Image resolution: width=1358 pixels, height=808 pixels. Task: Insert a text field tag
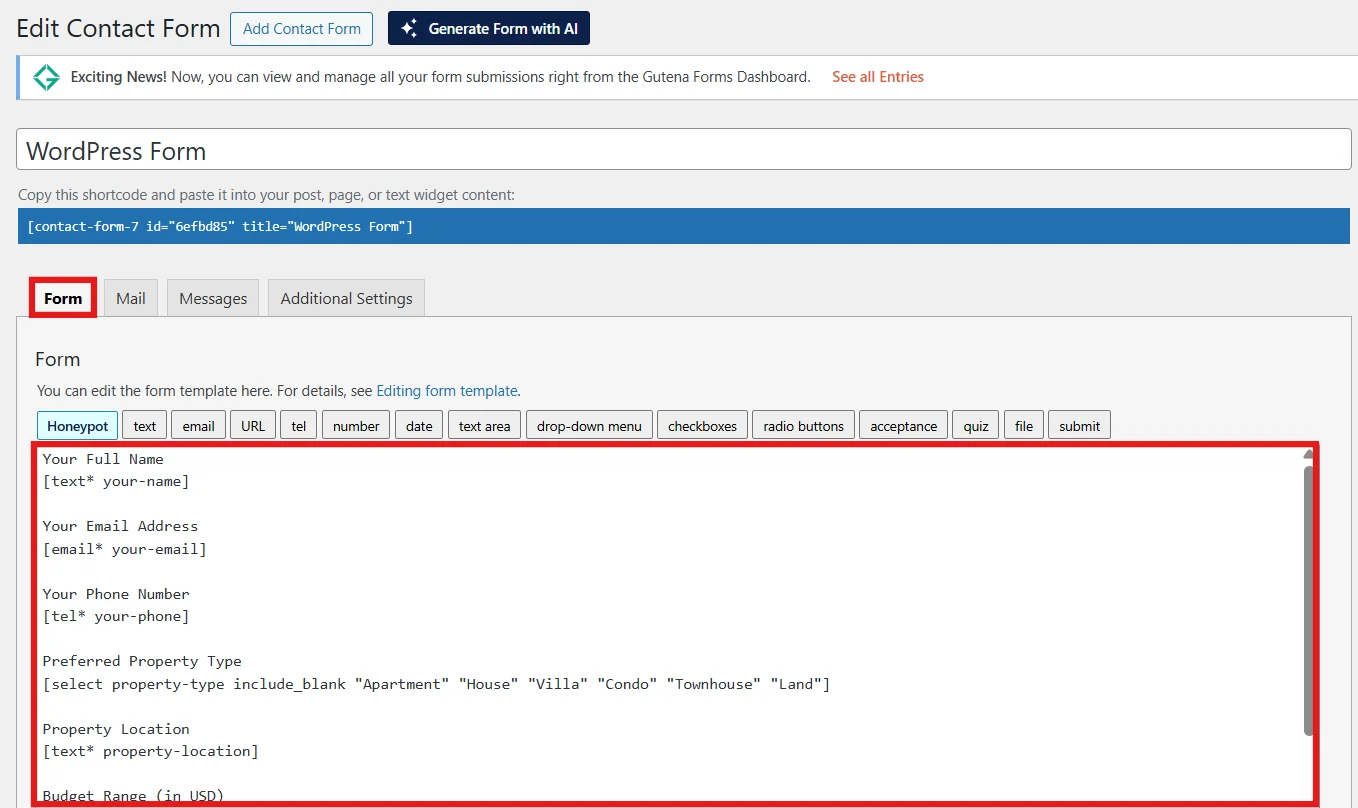click(145, 426)
